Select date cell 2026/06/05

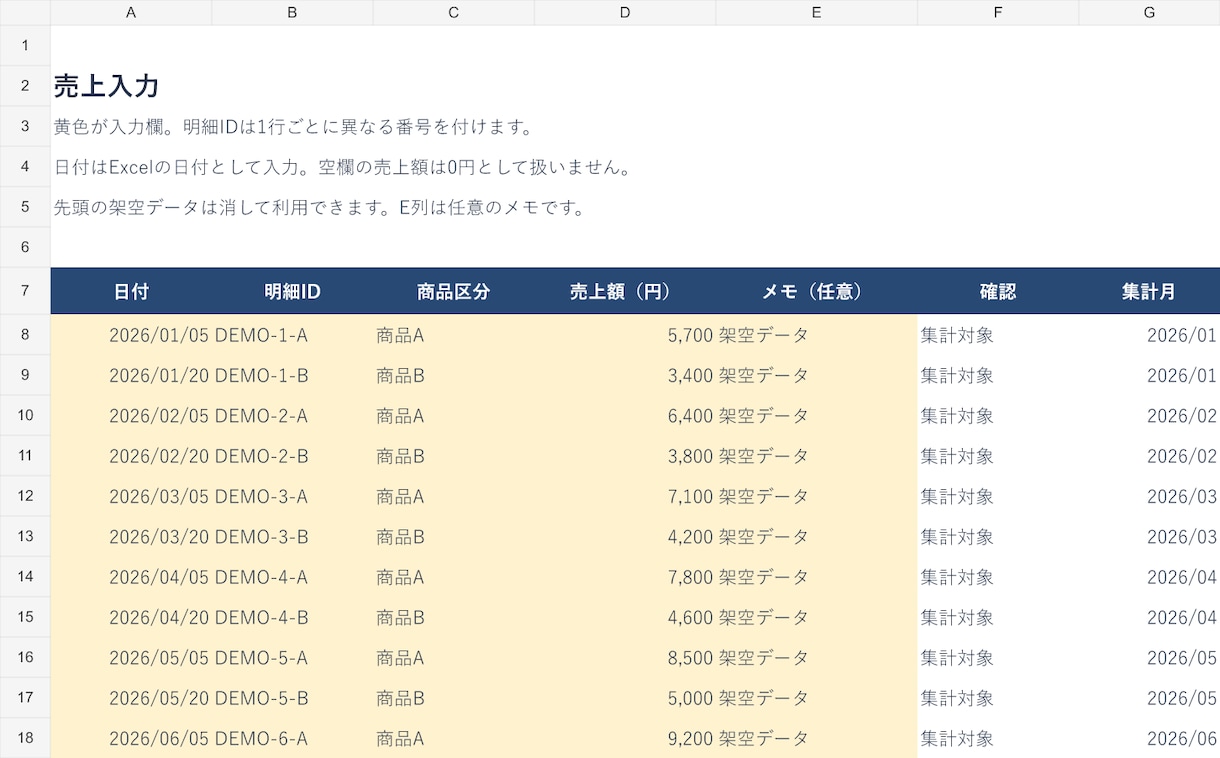click(131, 738)
